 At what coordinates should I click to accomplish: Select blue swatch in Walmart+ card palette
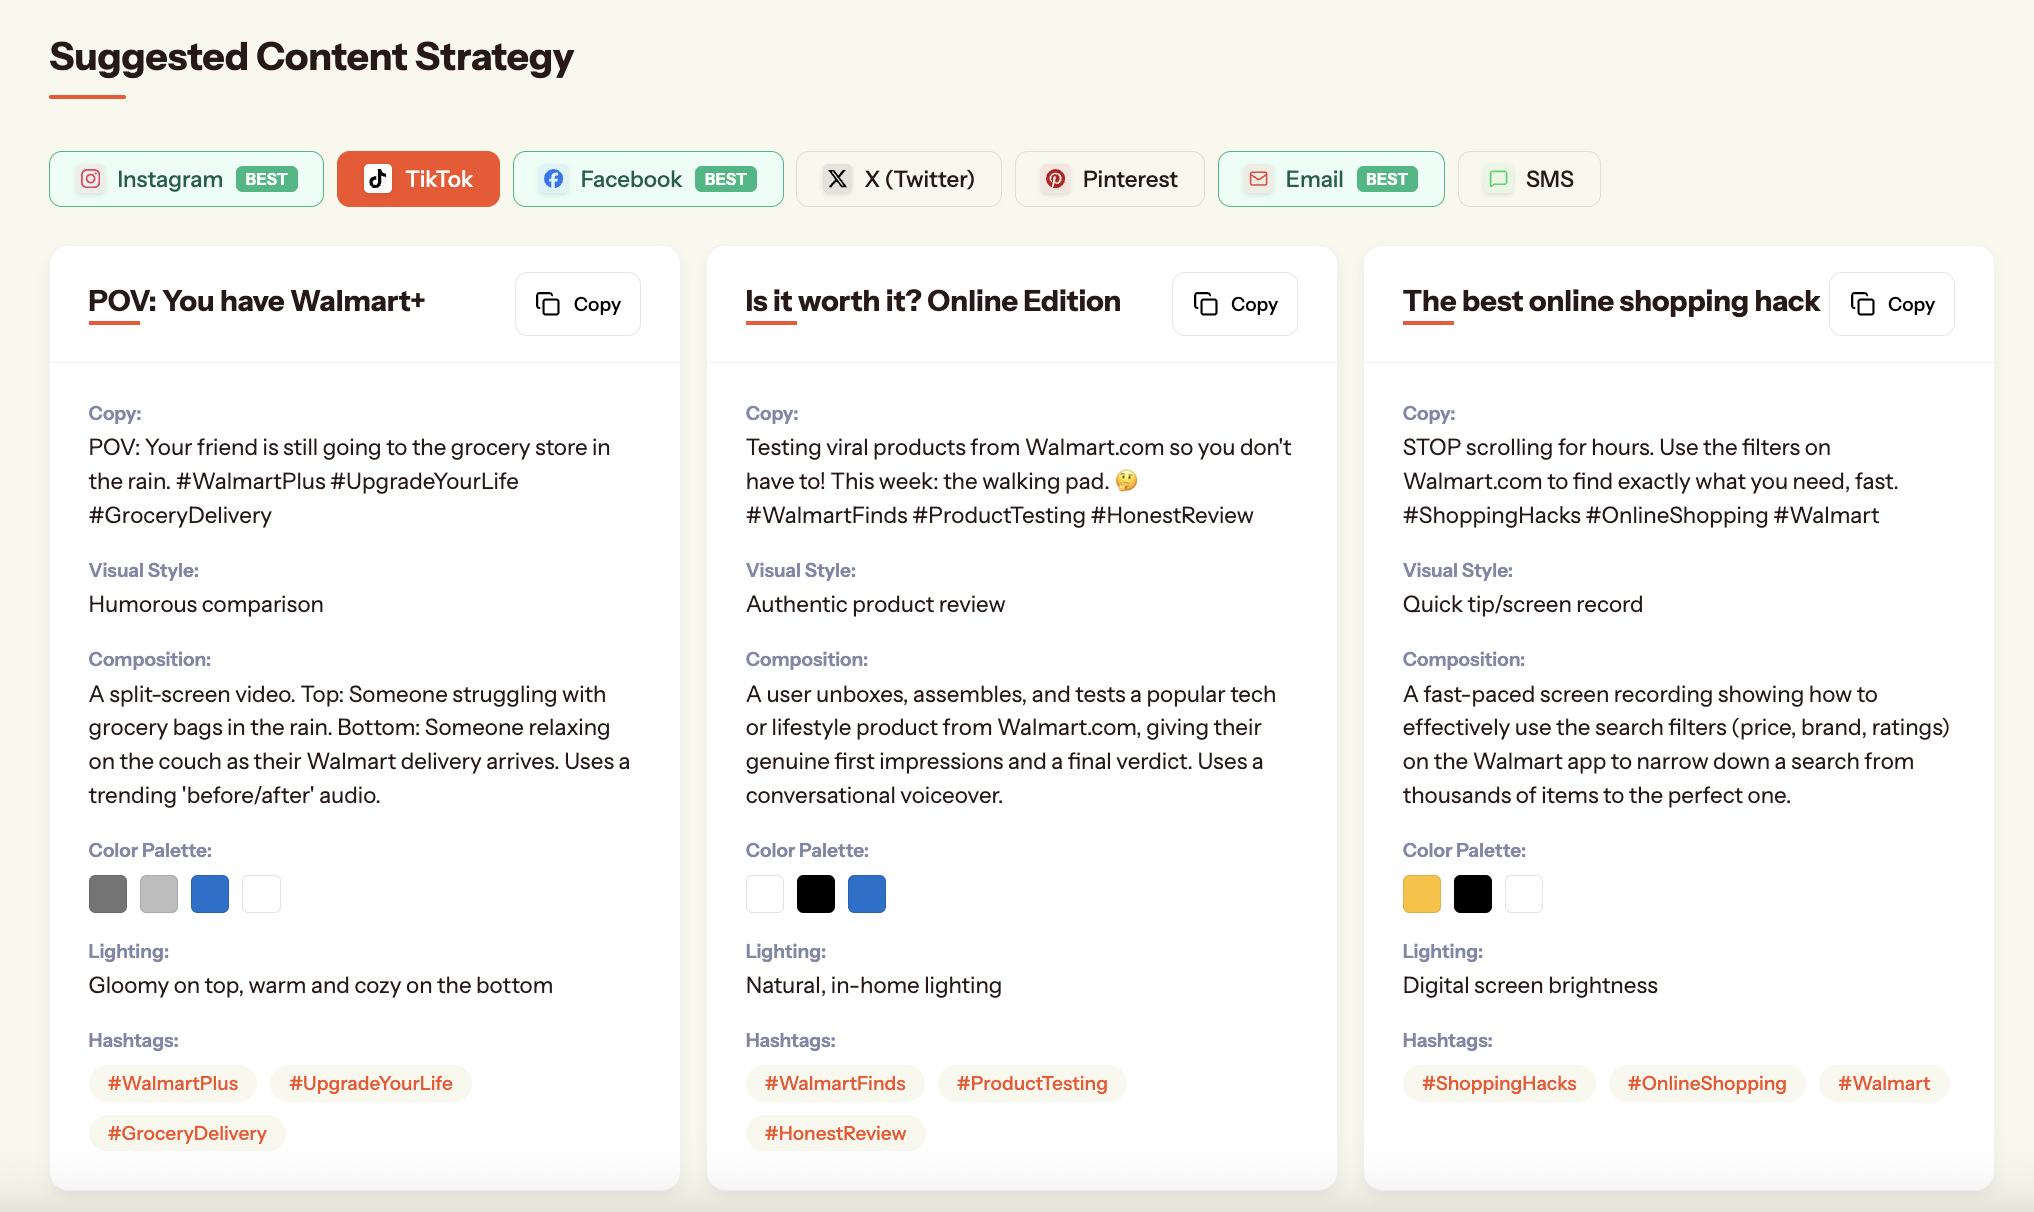[210, 894]
